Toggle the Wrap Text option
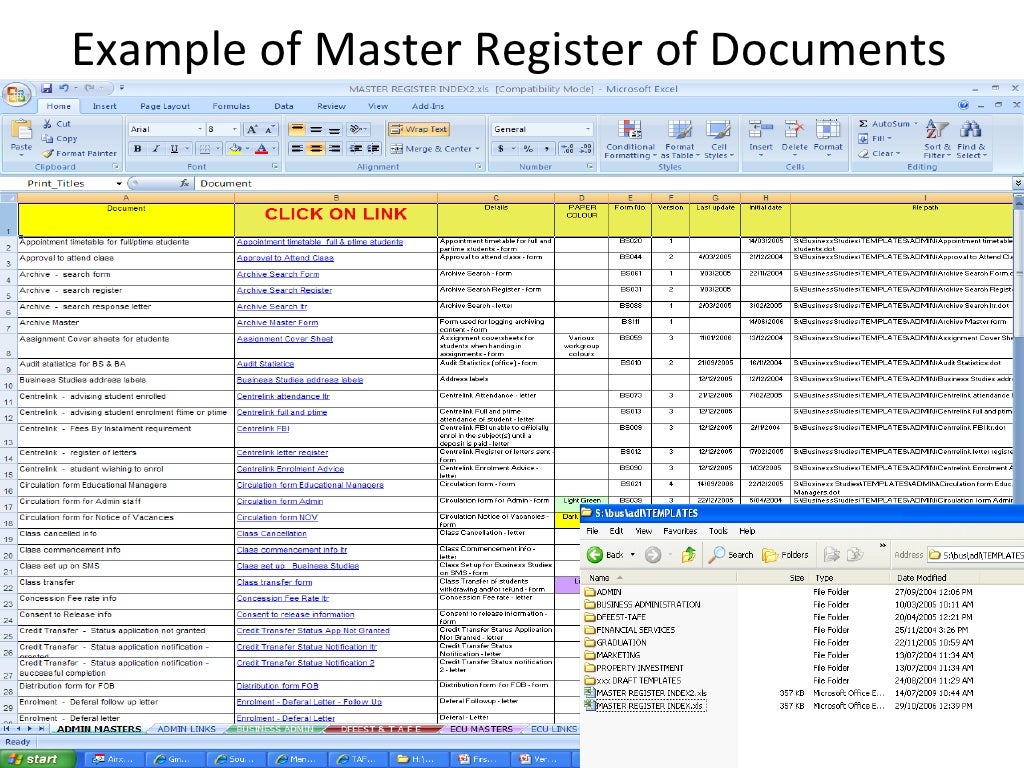This screenshot has height=768, width=1024. 419,129
